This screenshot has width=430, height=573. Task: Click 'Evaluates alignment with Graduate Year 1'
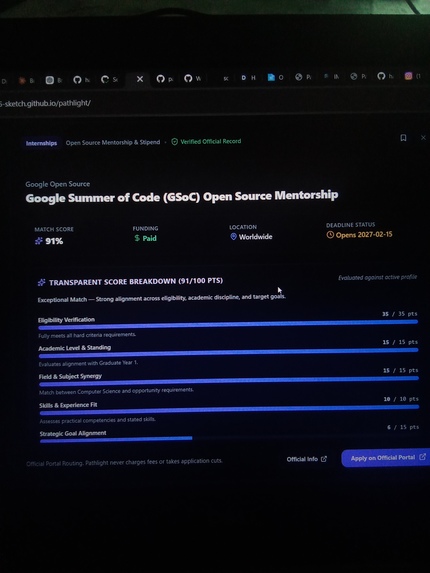click(x=88, y=364)
